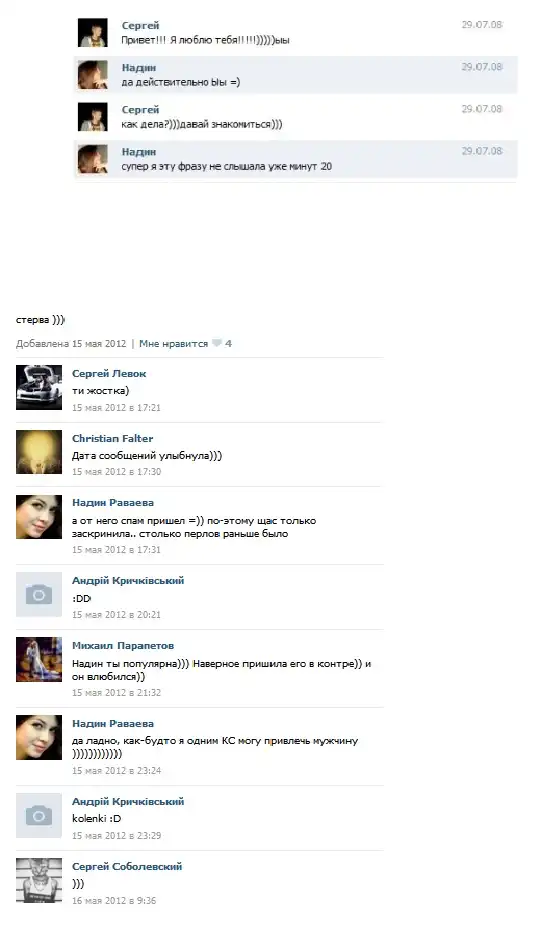Click the '16 мая 2012 в 9:36' timestamp
544x930 pixels.
click(114, 900)
